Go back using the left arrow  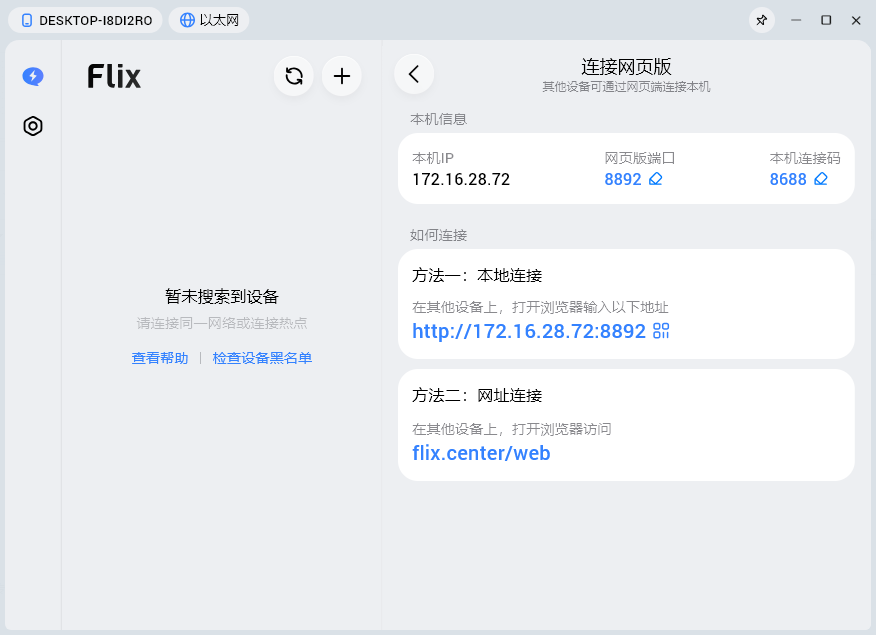pos(414,74)
